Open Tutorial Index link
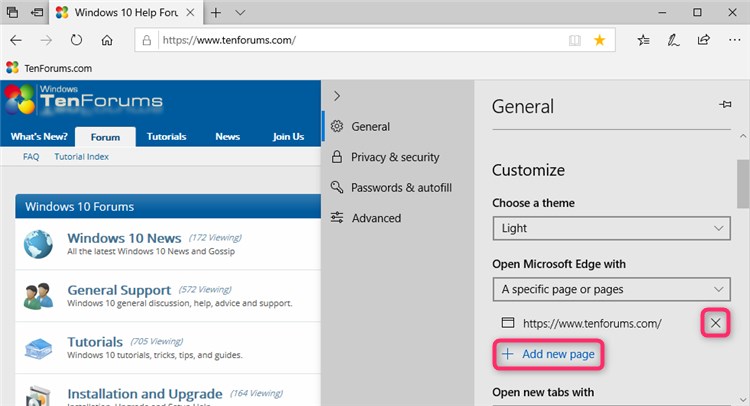 click(x=81, y=156)
